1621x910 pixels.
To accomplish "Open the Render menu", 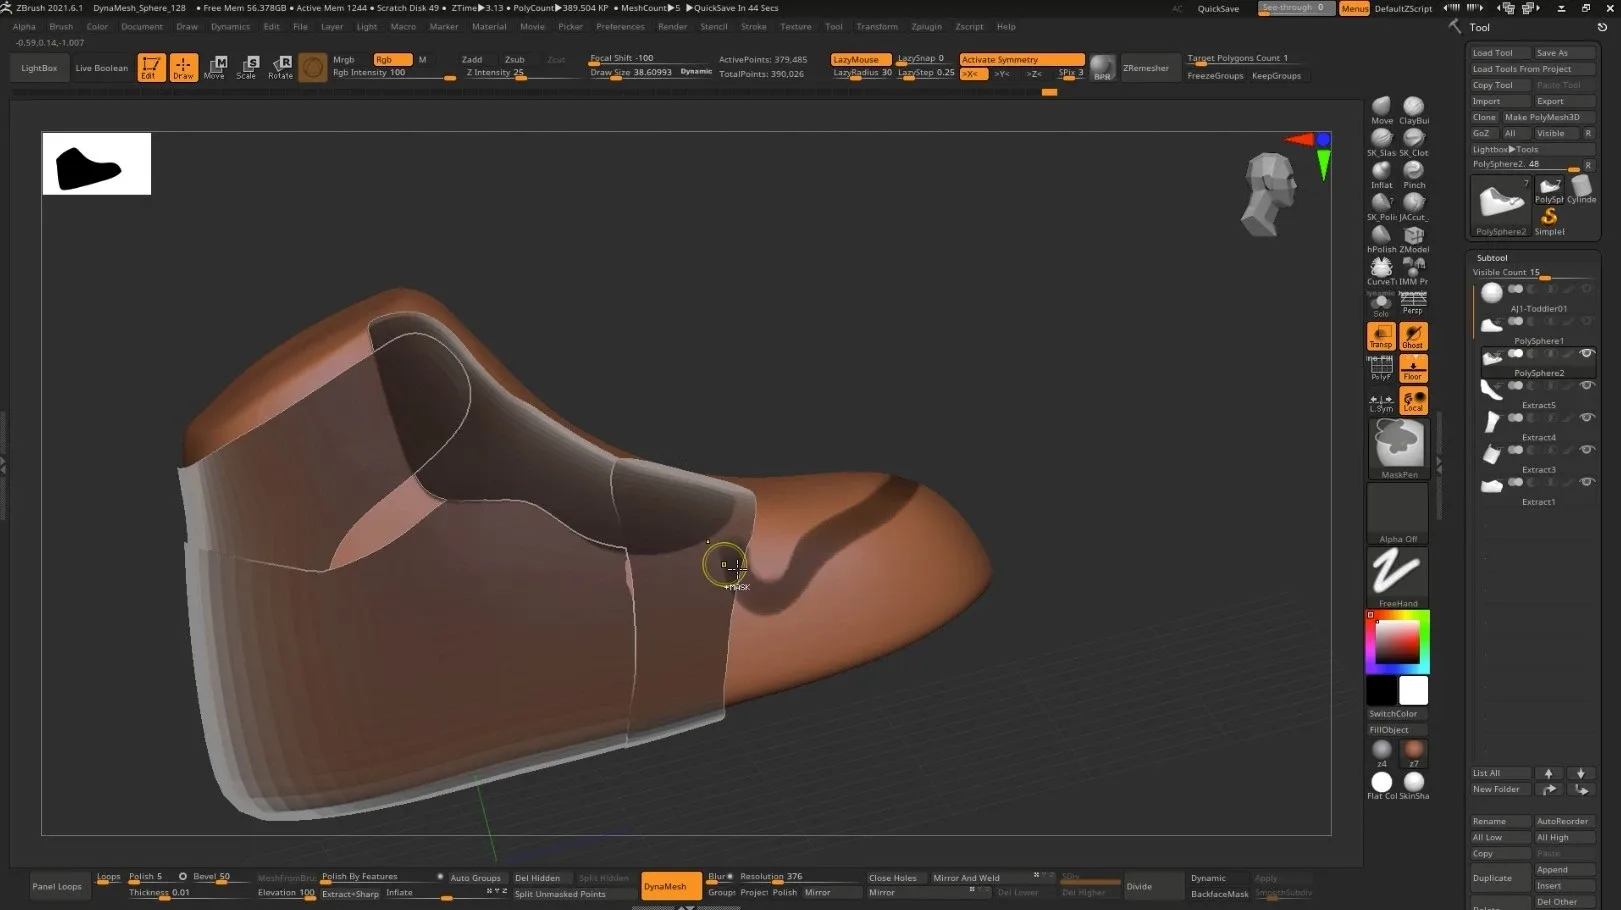I will point(672,27).
